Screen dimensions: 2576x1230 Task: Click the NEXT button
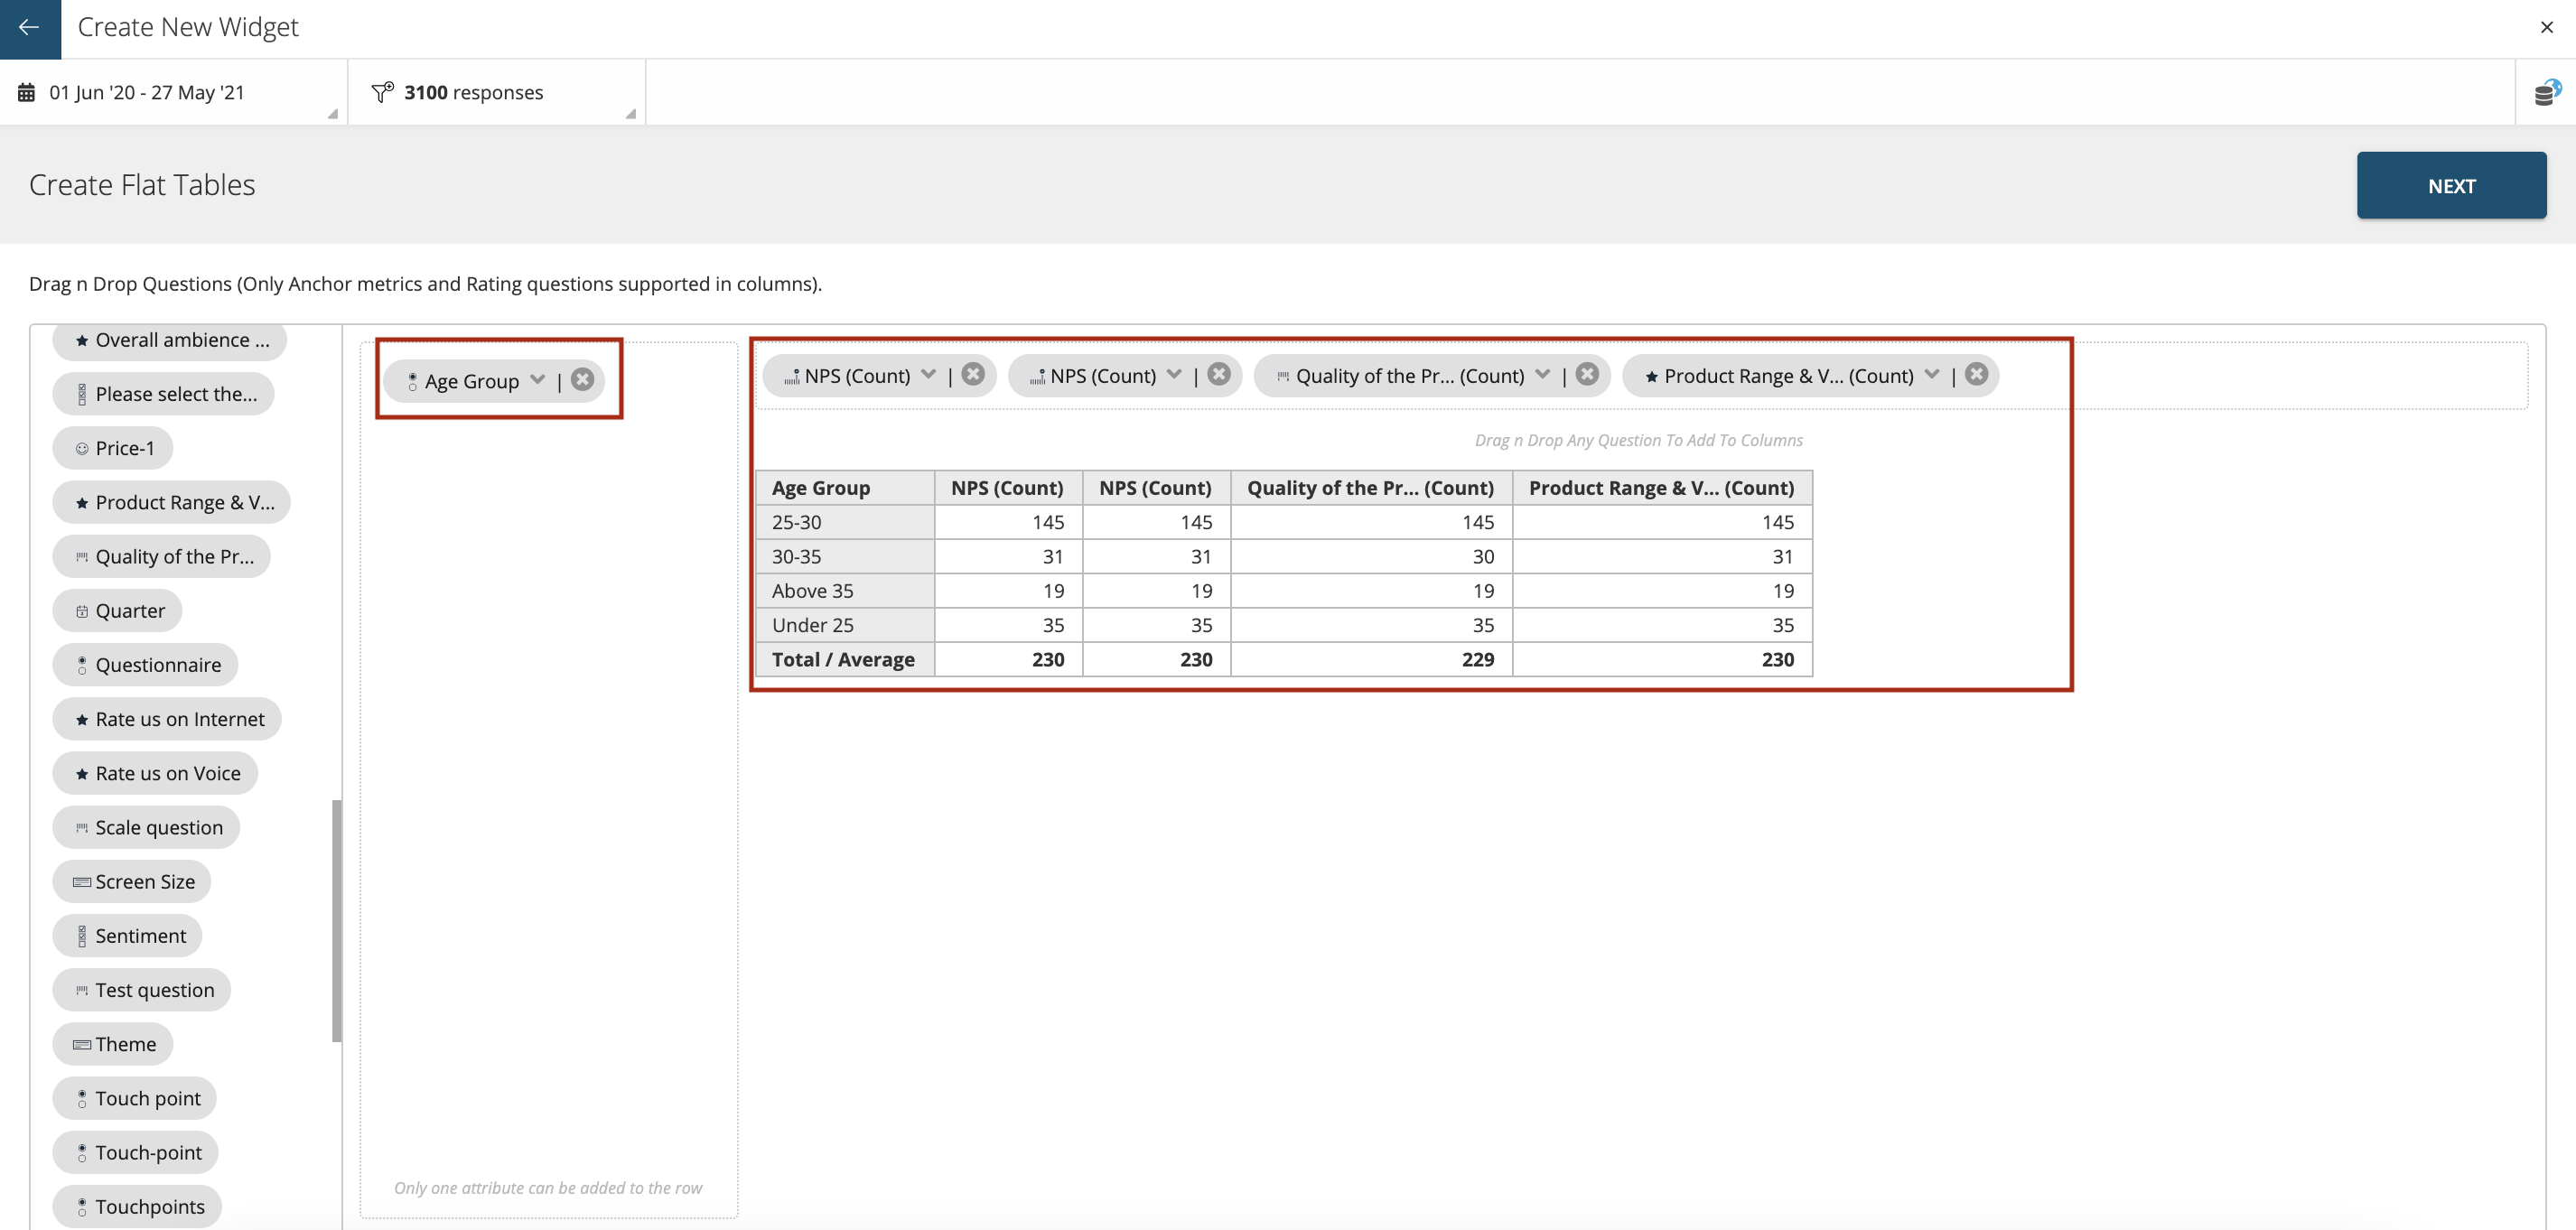2451,185
